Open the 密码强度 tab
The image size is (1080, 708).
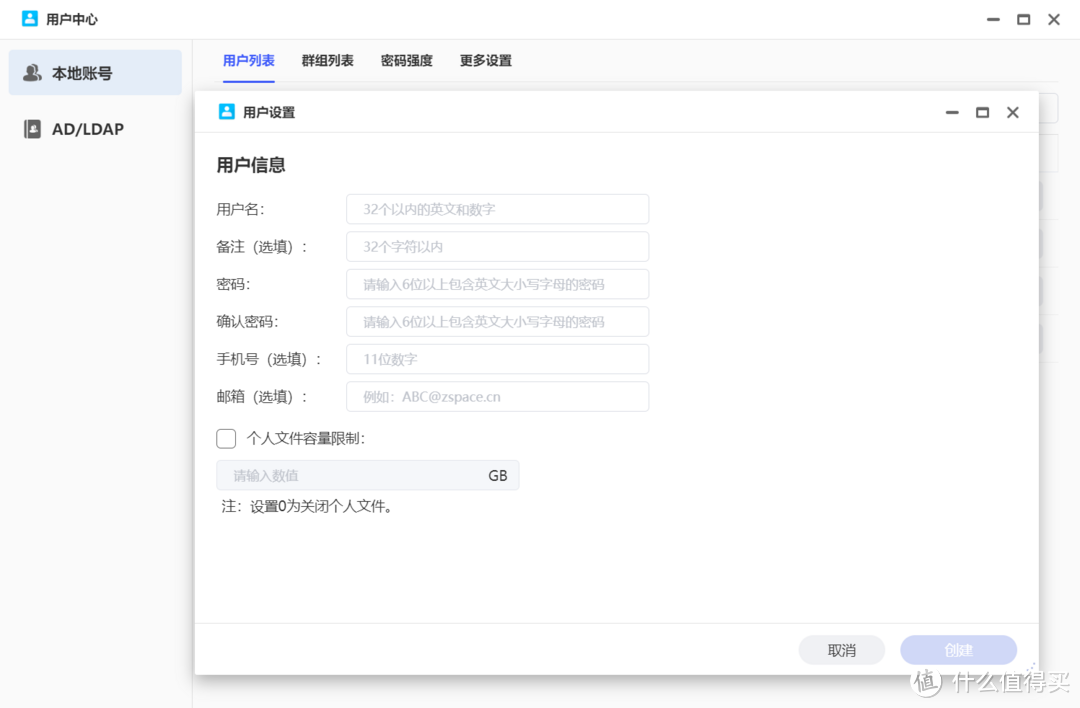pyautogui.click(x=406, y=60)
